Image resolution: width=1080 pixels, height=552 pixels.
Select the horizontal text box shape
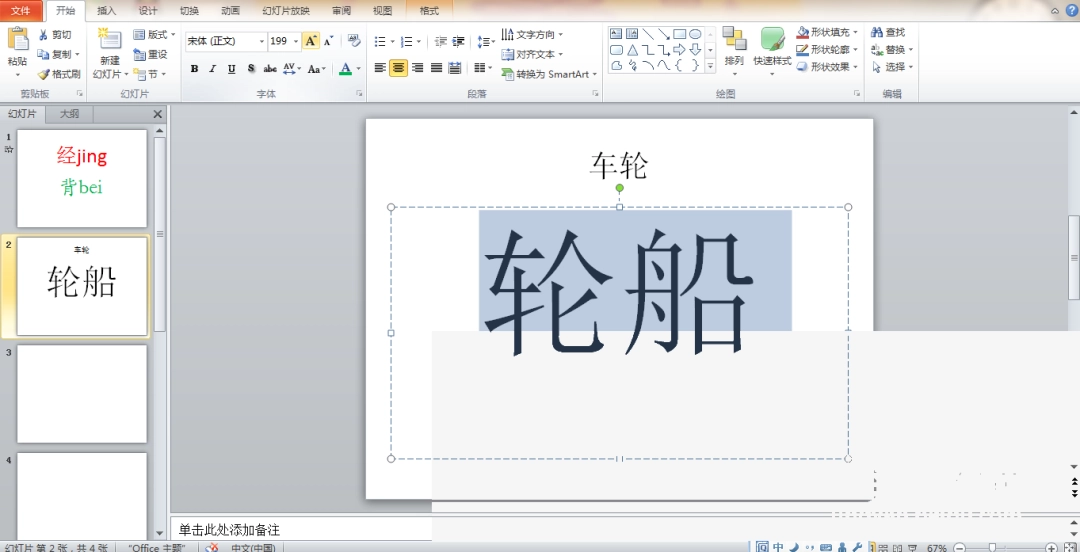[x=616, y=34]
